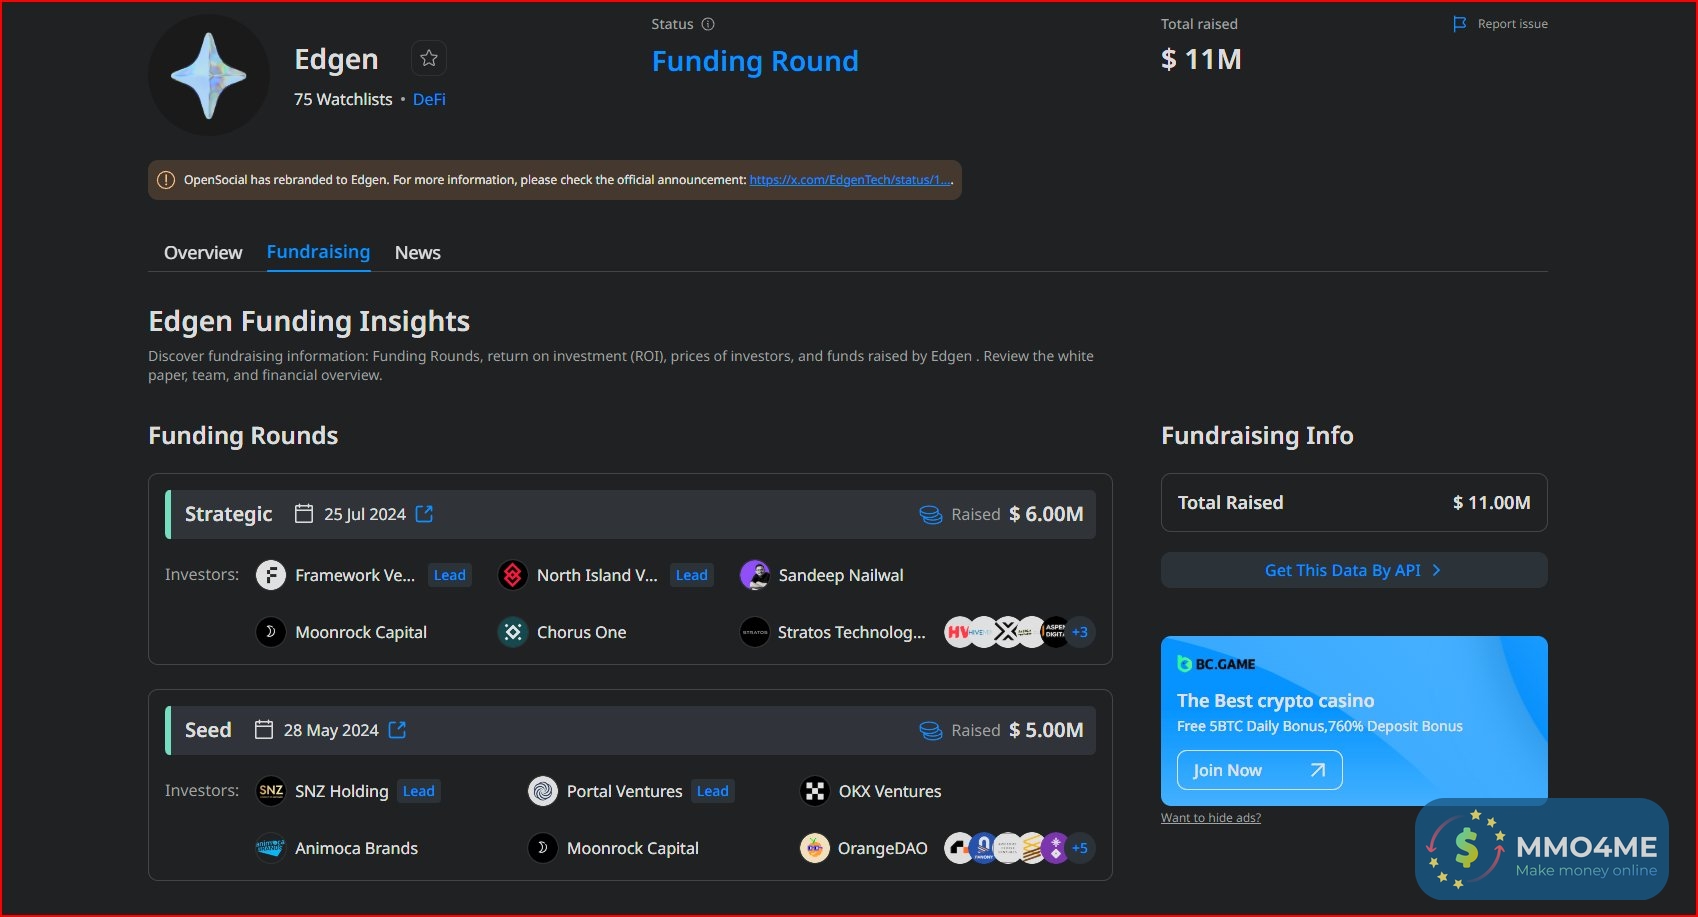
Task: Open the Framework Ventures investor logo
Action: click(271, 575)
